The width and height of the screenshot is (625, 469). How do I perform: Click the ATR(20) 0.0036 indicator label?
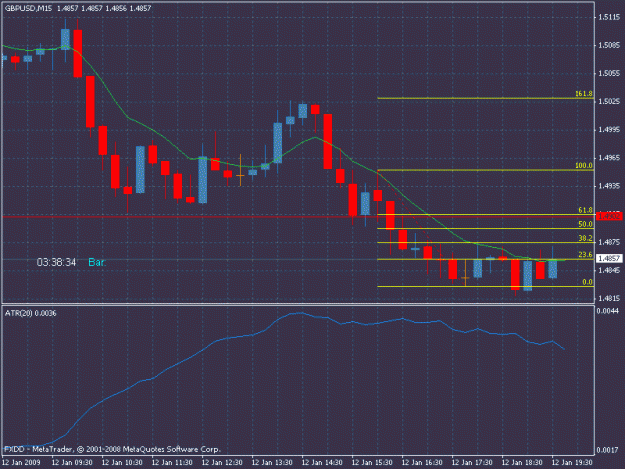coord(31,313)
